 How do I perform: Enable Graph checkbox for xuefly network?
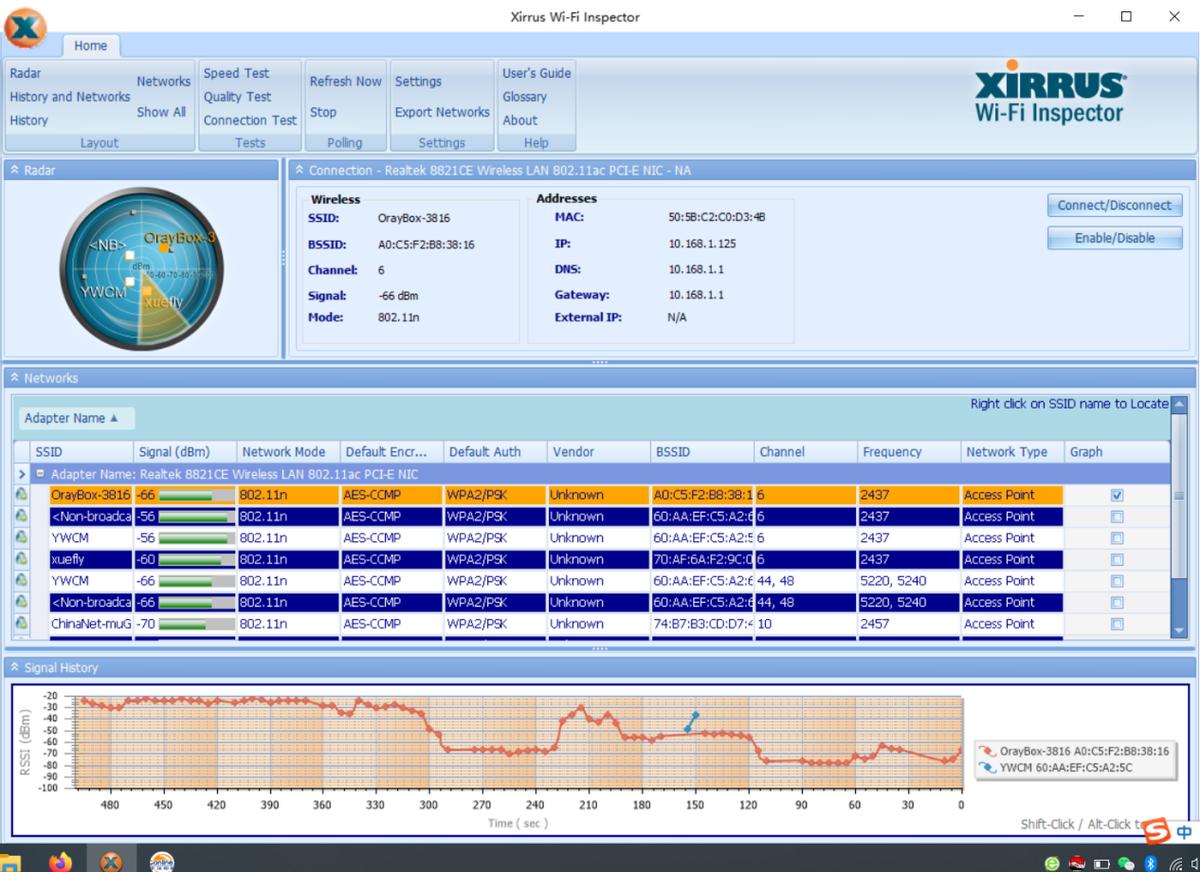coord(1117,560)
